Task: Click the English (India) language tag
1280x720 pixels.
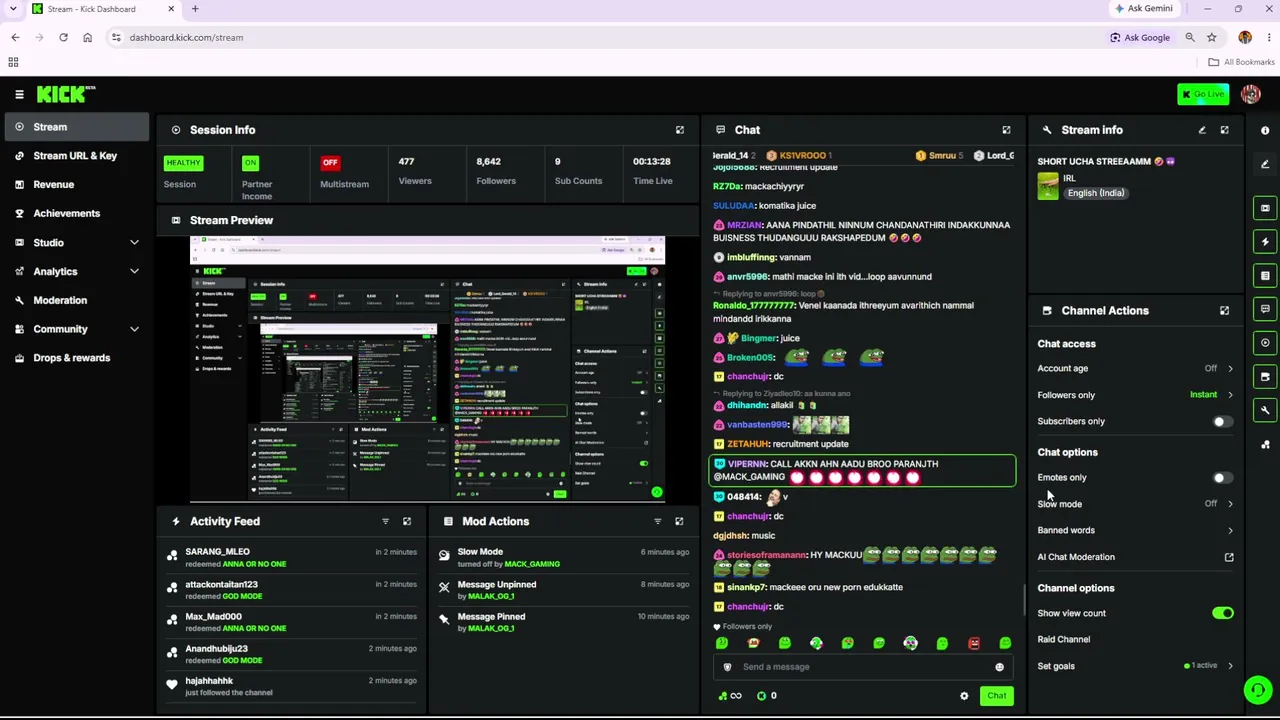Action: [x=1095, y=193]
